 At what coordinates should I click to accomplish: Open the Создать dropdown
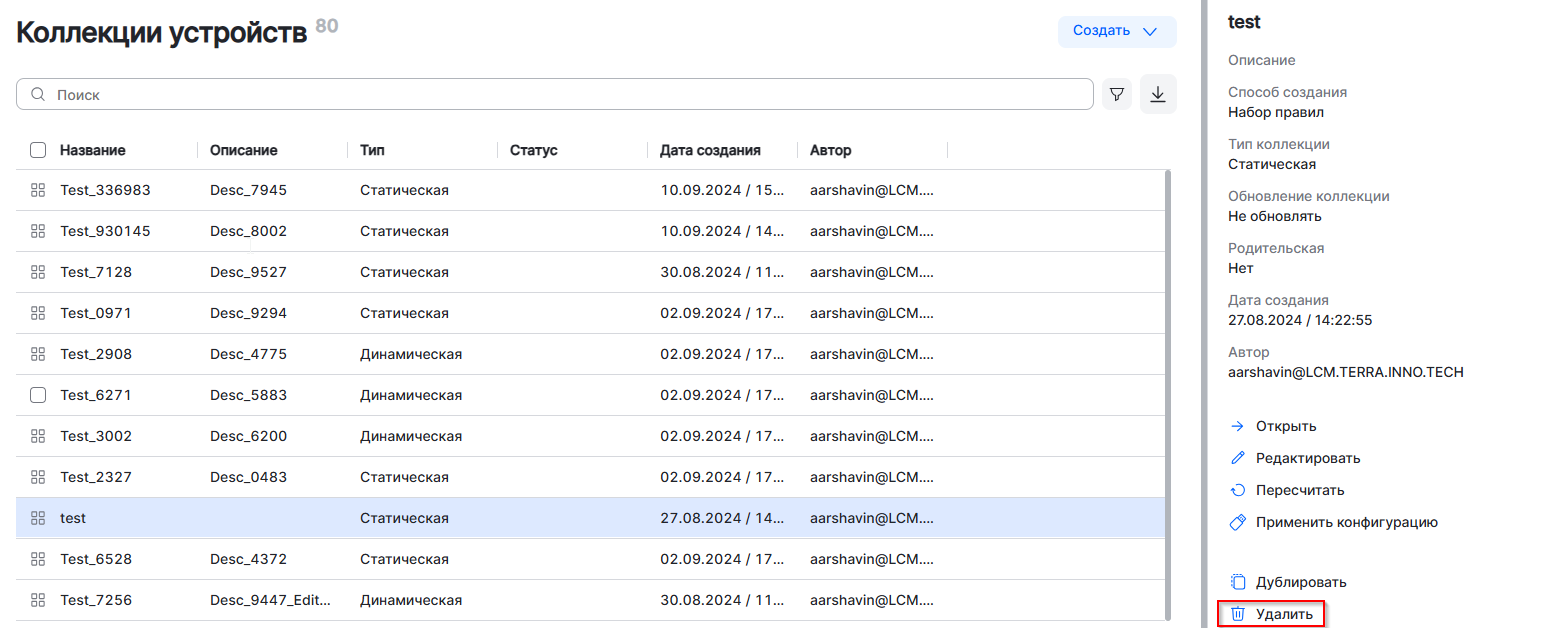[x=1116, y=31]
